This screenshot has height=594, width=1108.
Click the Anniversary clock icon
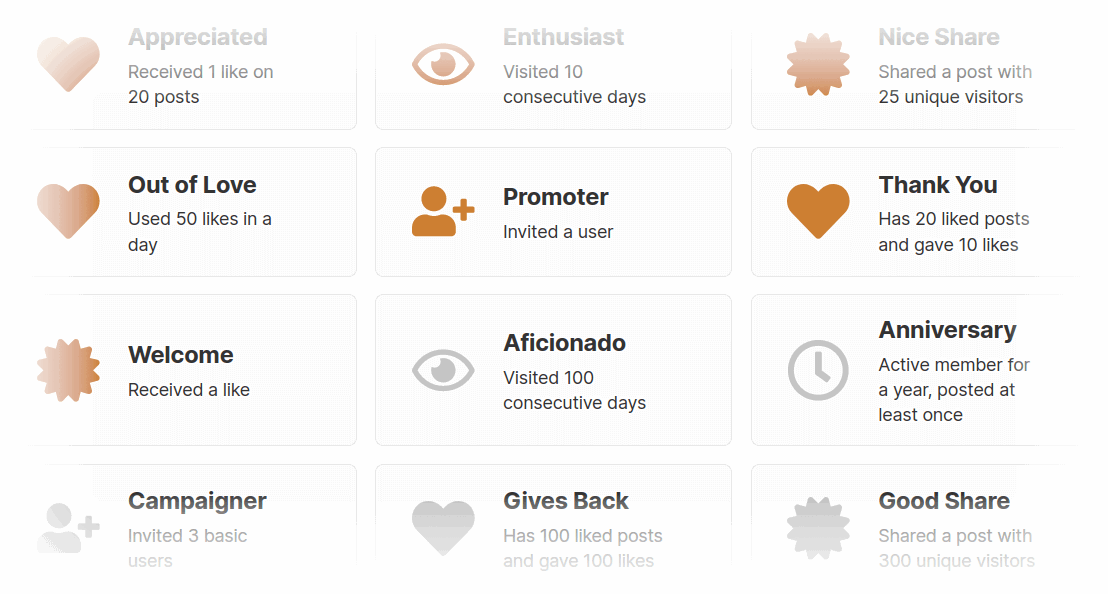818,370
